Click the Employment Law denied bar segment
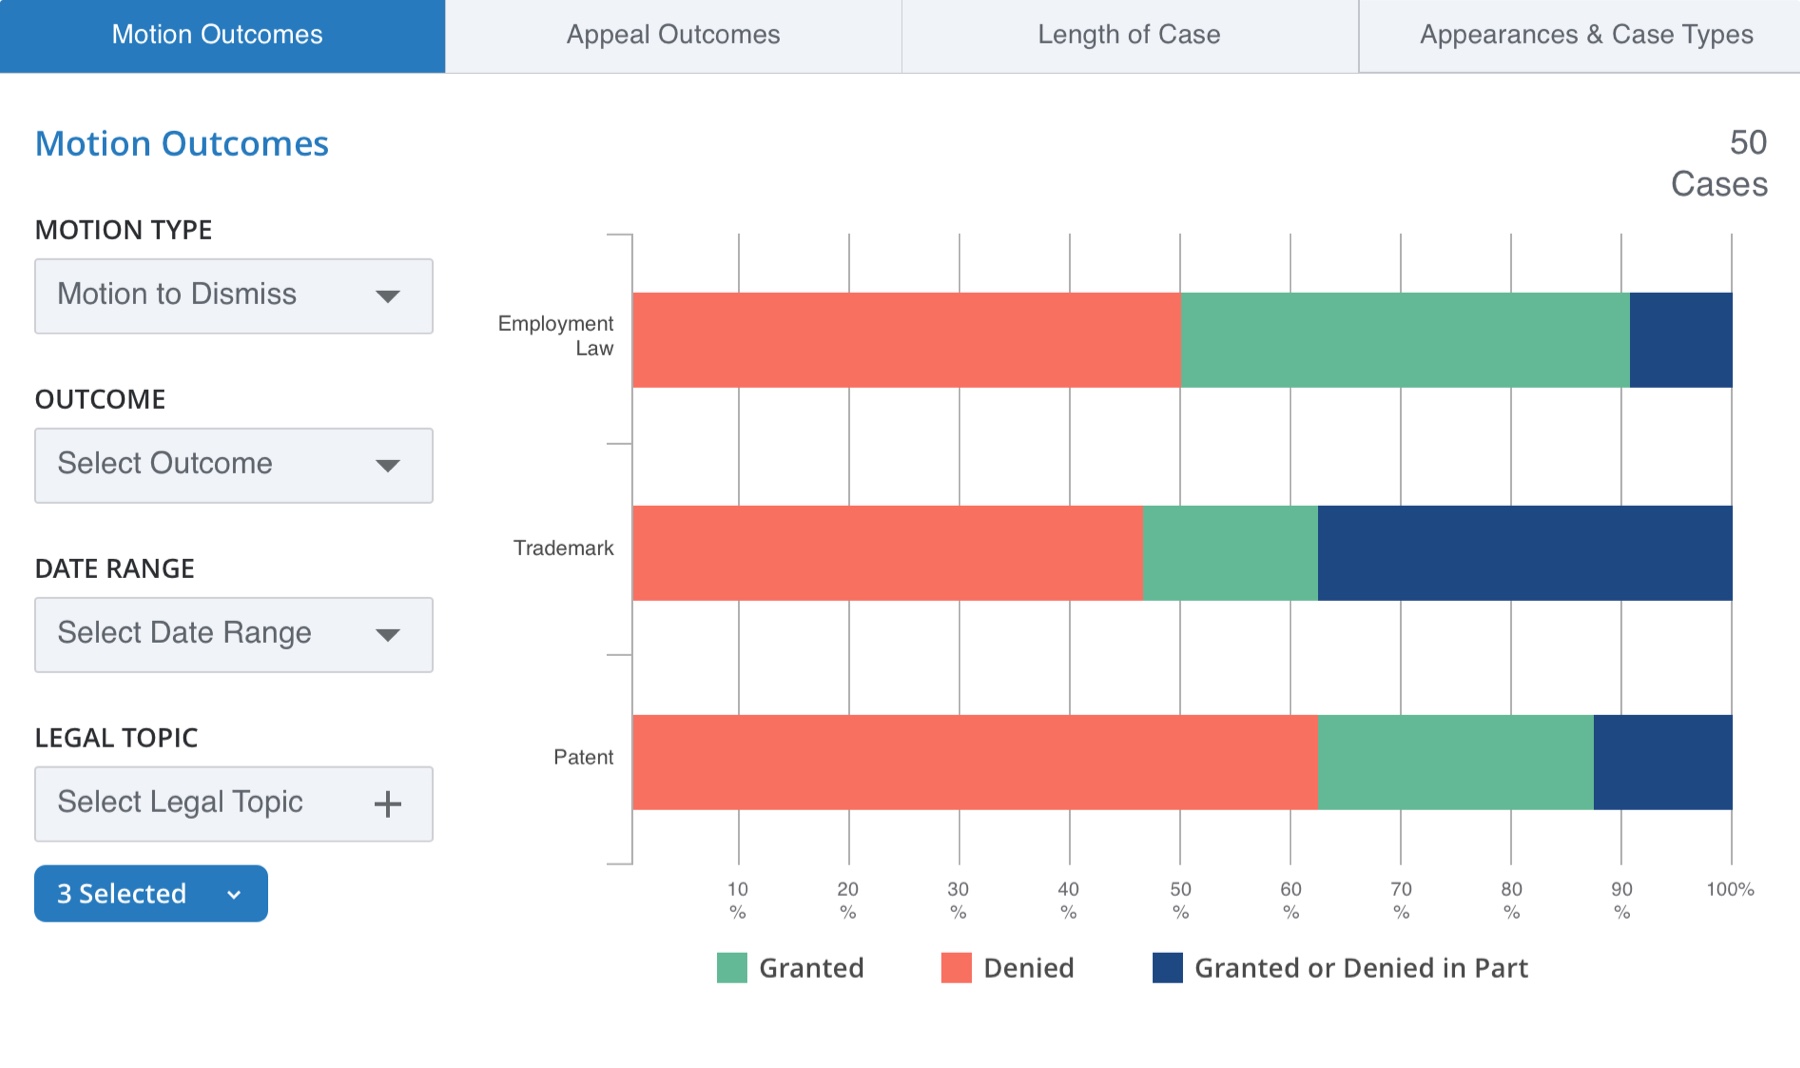 coord(906,340)
